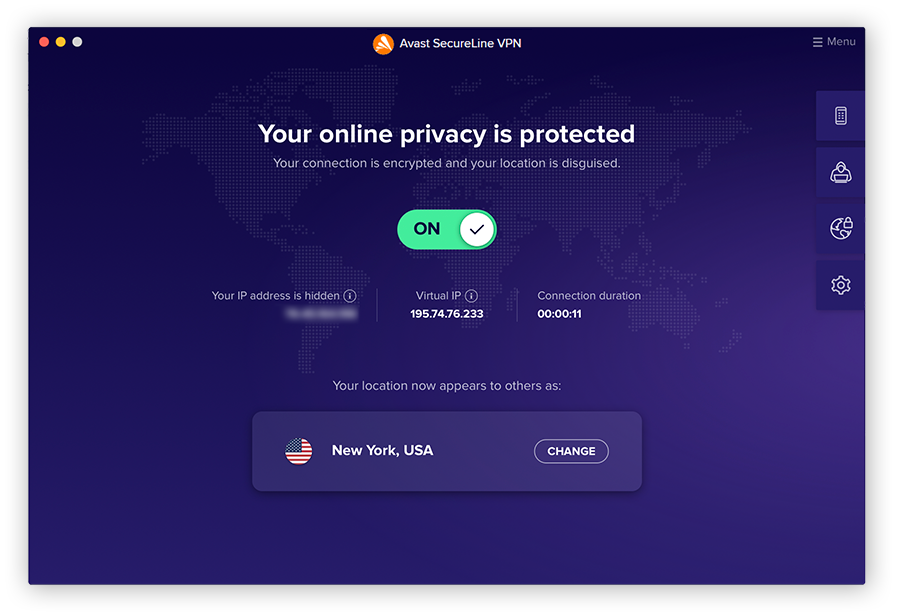Click the info icon next to Virtual IP
Screen dimensions: 900x616
tap(470, 296)
